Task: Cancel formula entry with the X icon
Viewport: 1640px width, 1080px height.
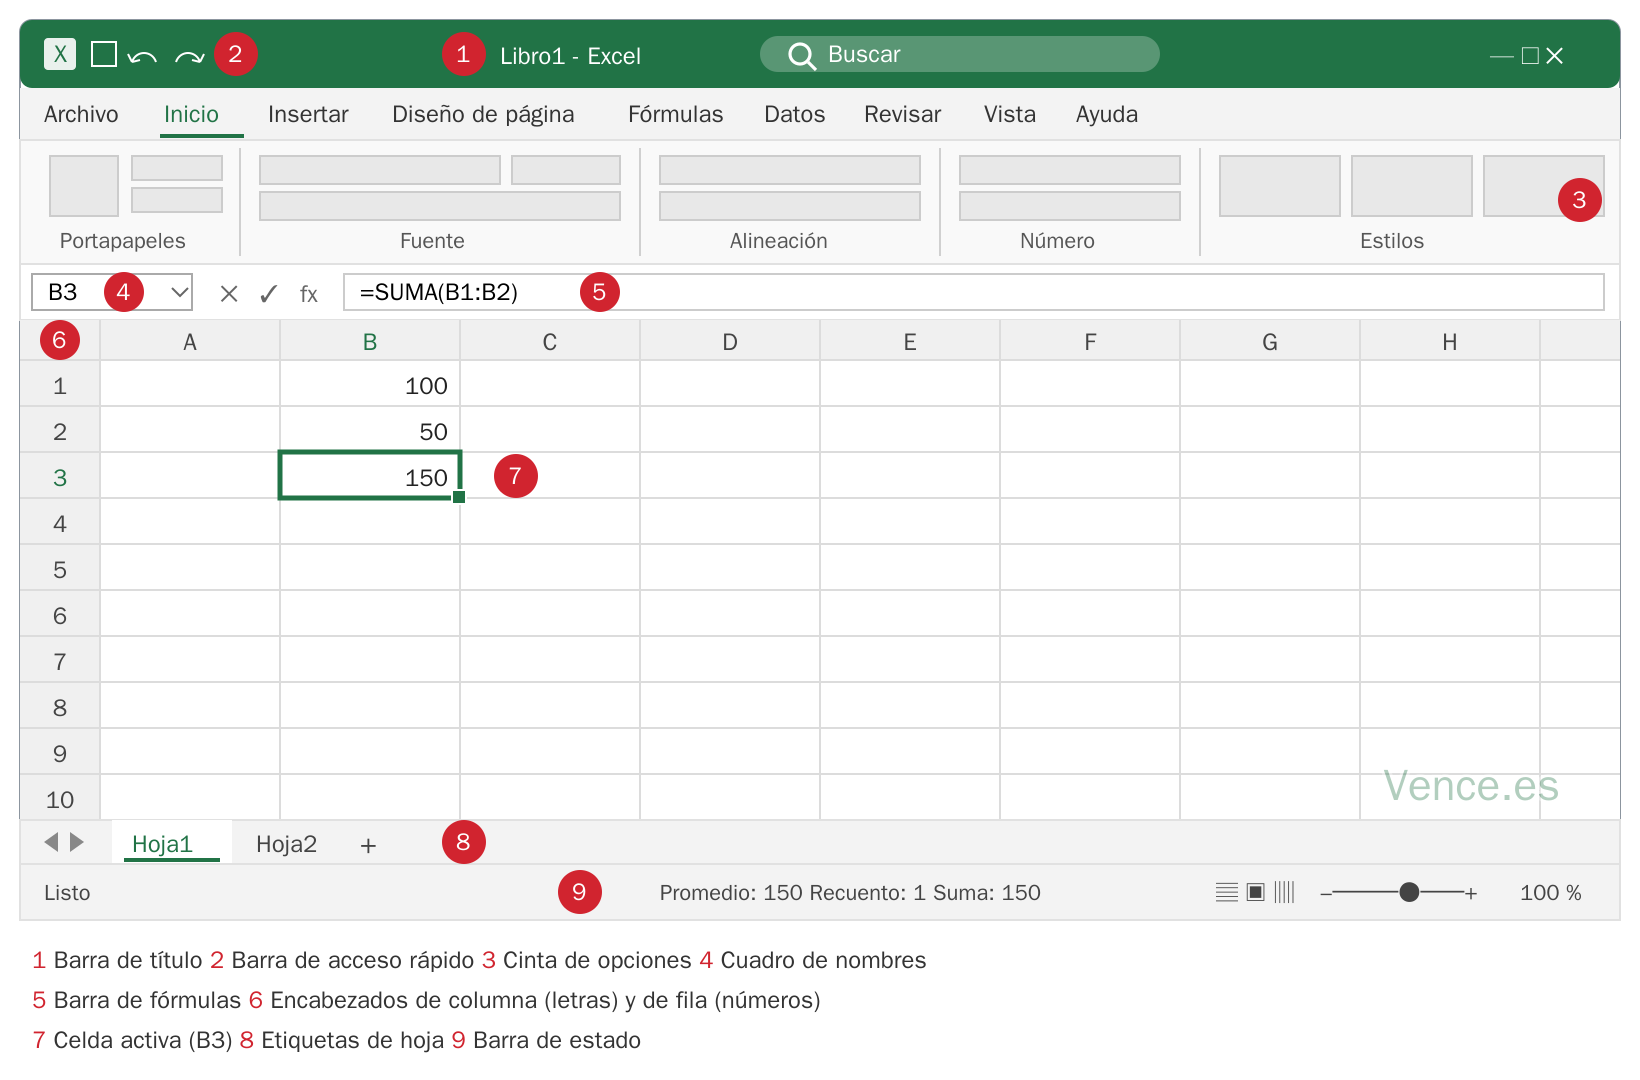Action: click(x=229, y=293)
